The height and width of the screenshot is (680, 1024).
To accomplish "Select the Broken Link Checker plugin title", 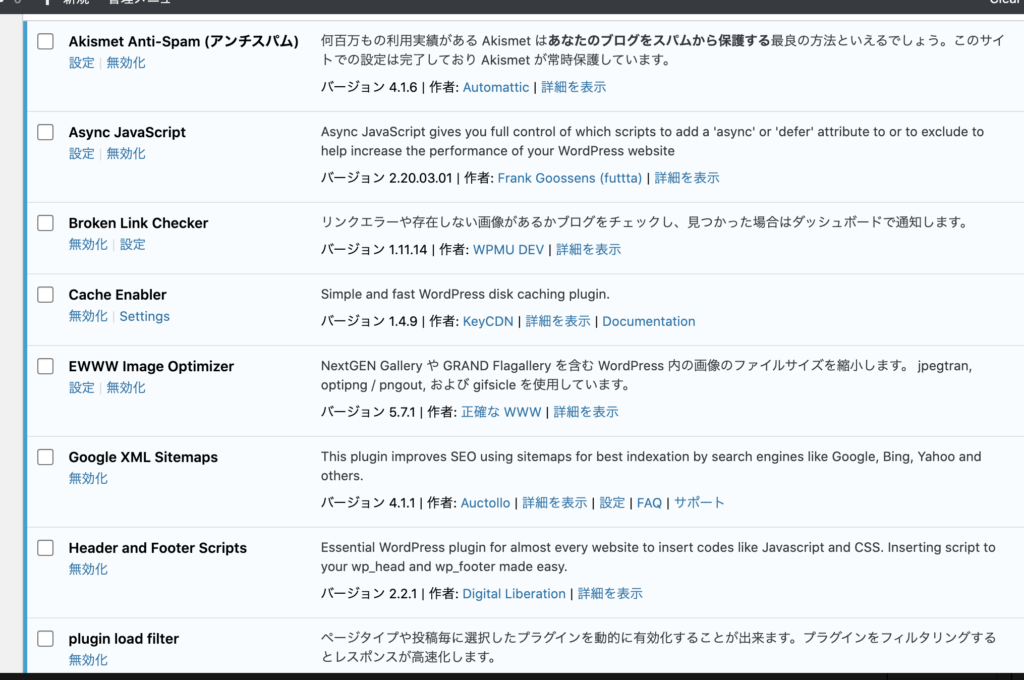I will tap(138, 223).
